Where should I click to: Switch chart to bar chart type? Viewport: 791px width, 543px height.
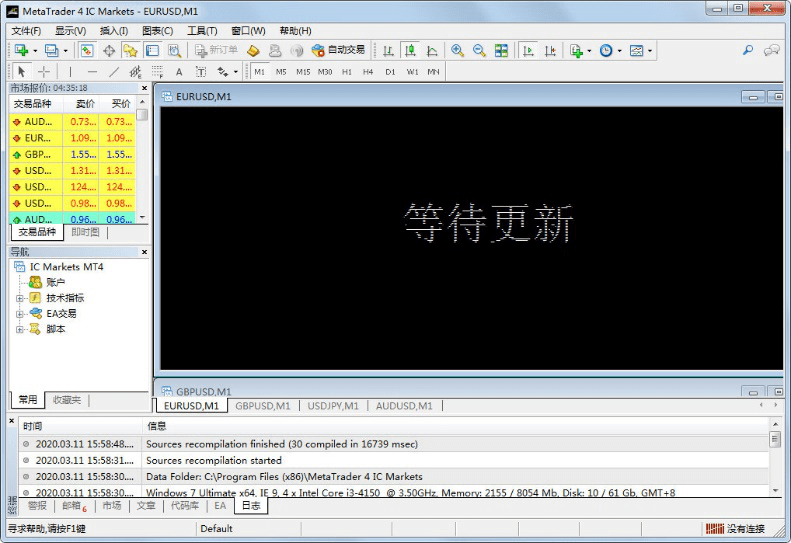pos(388,50)
